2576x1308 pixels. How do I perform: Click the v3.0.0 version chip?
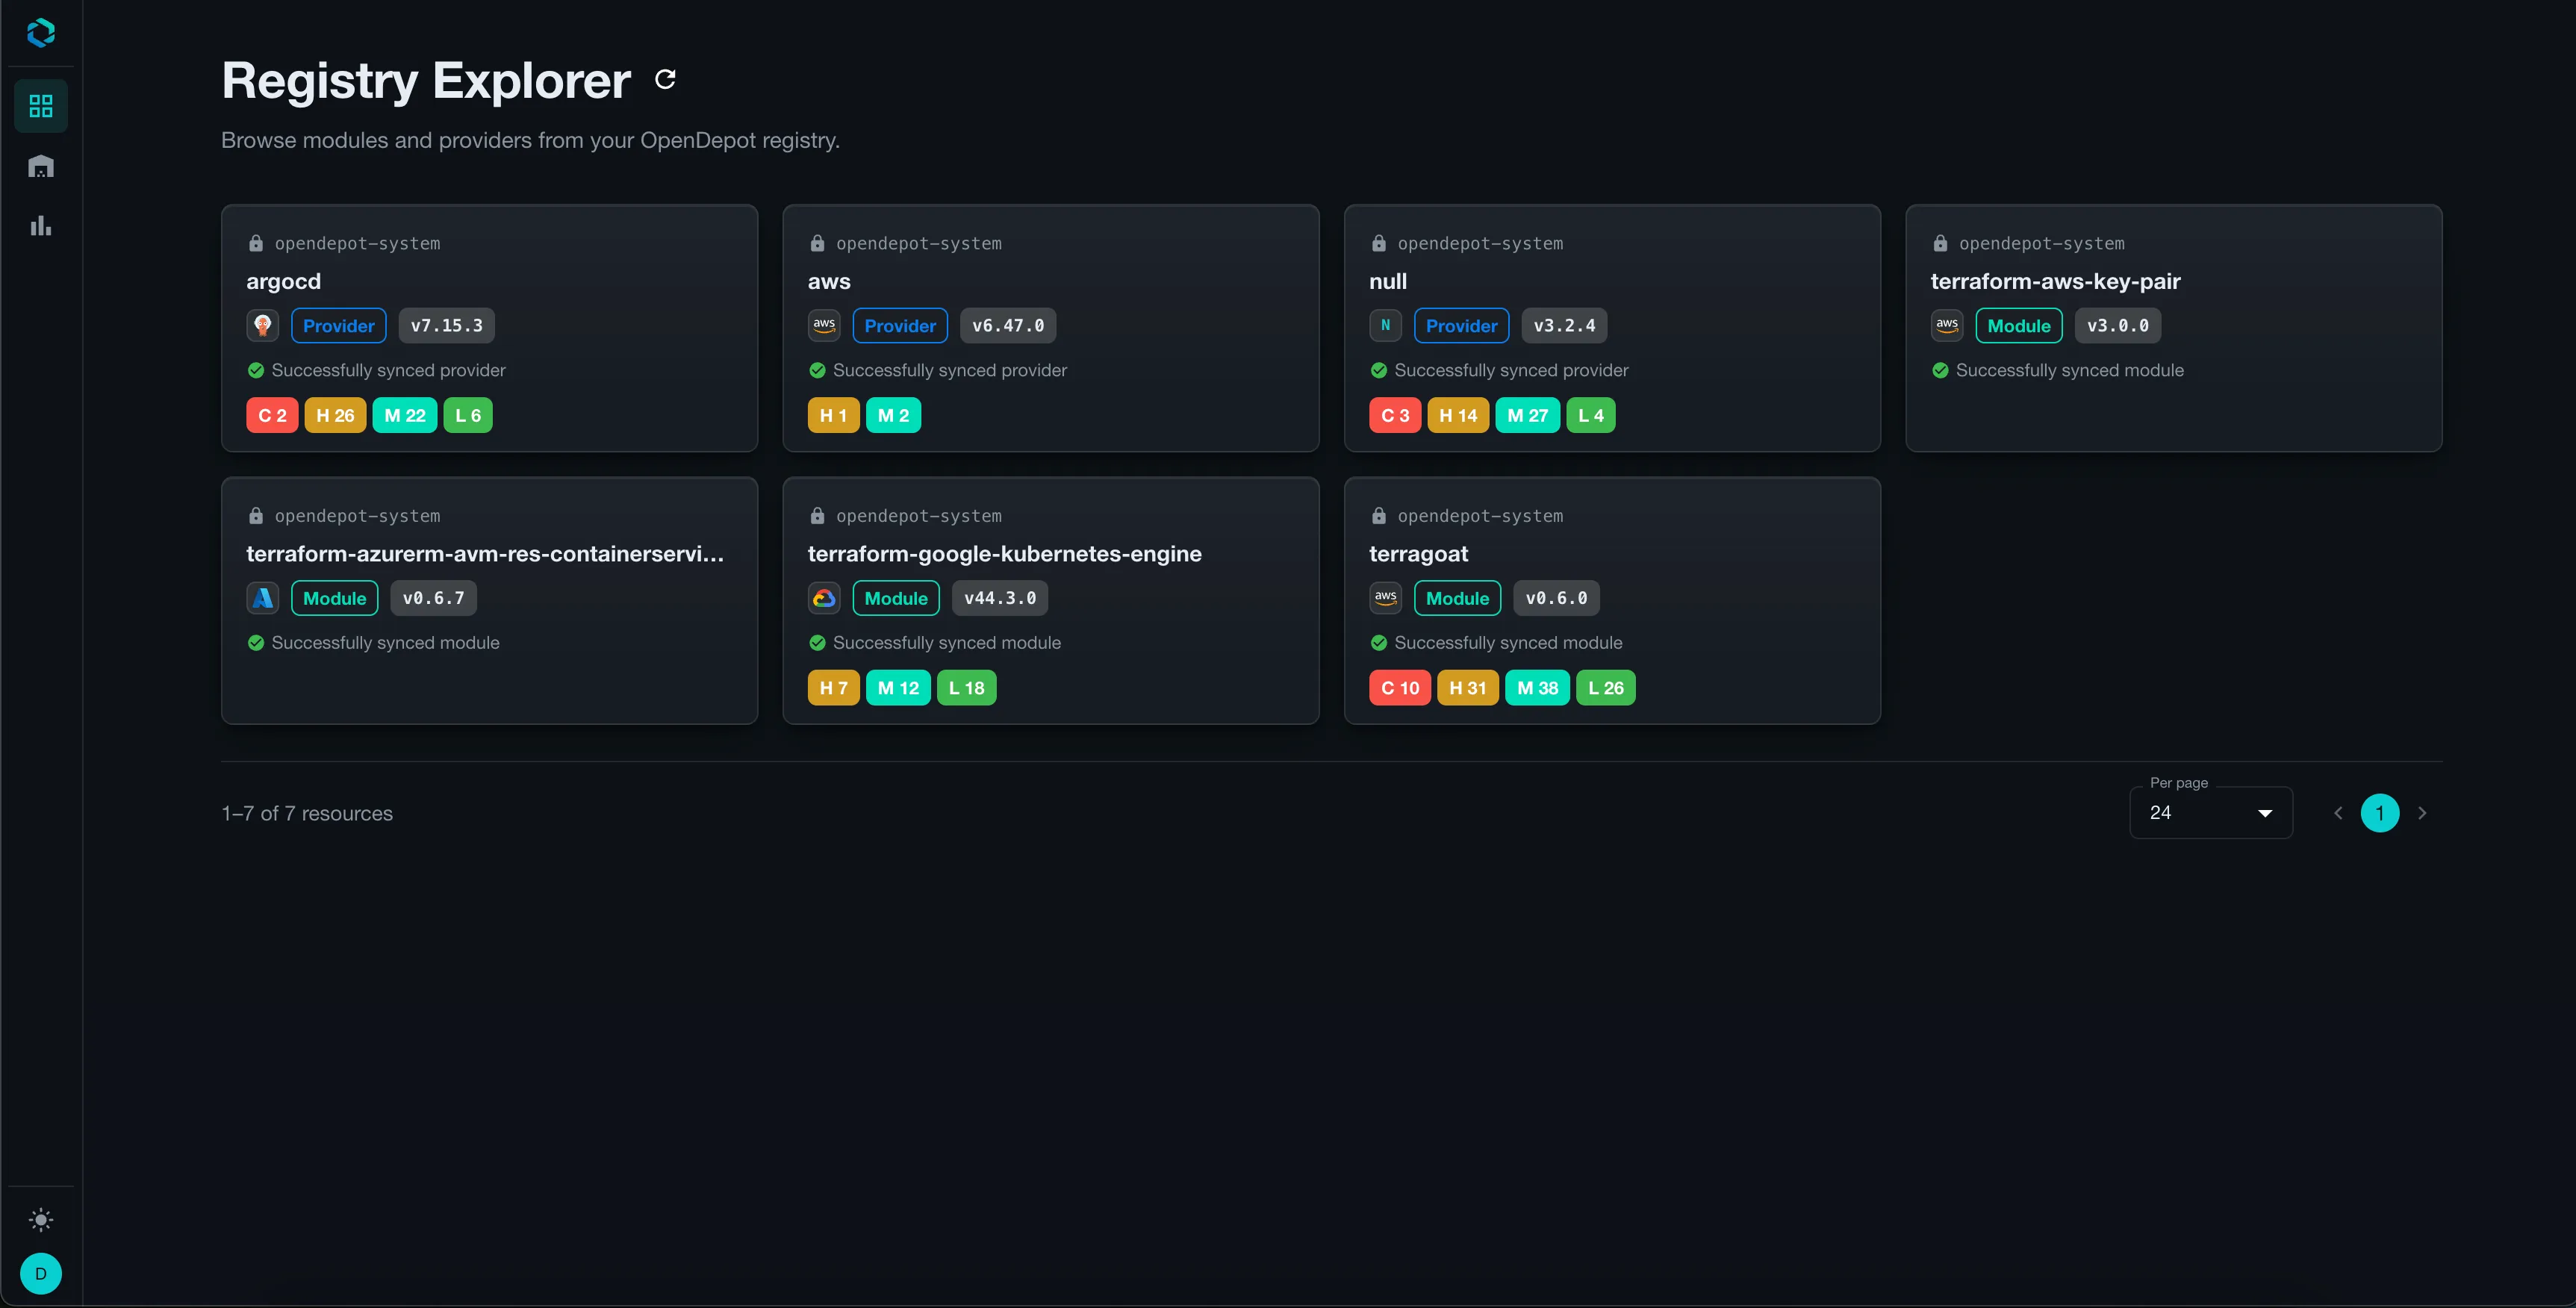click(2118, 326)
